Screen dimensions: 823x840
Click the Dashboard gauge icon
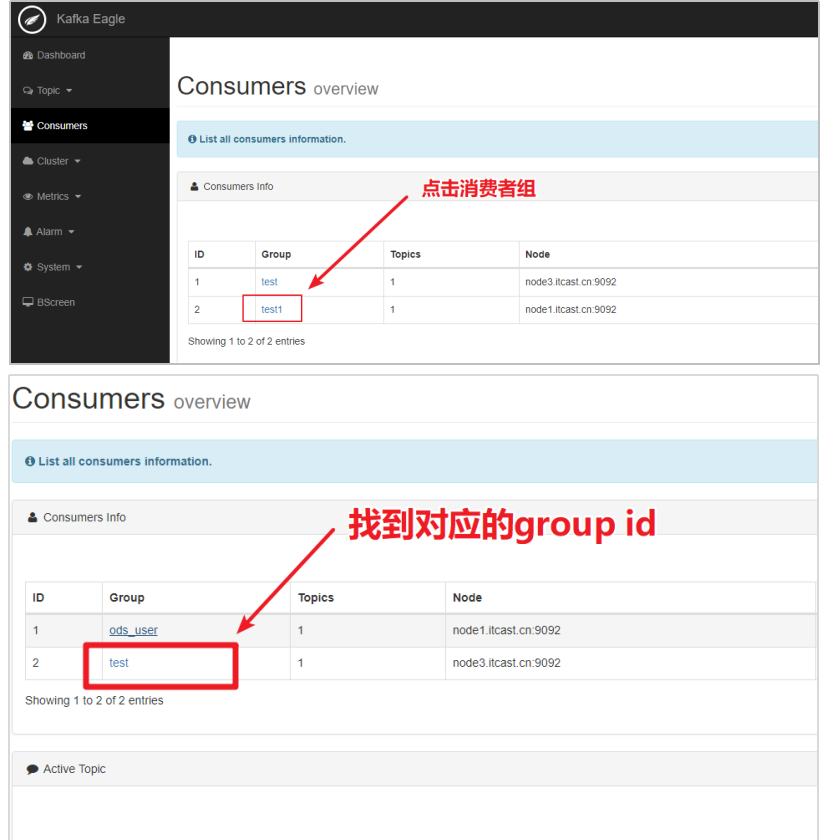28,55
